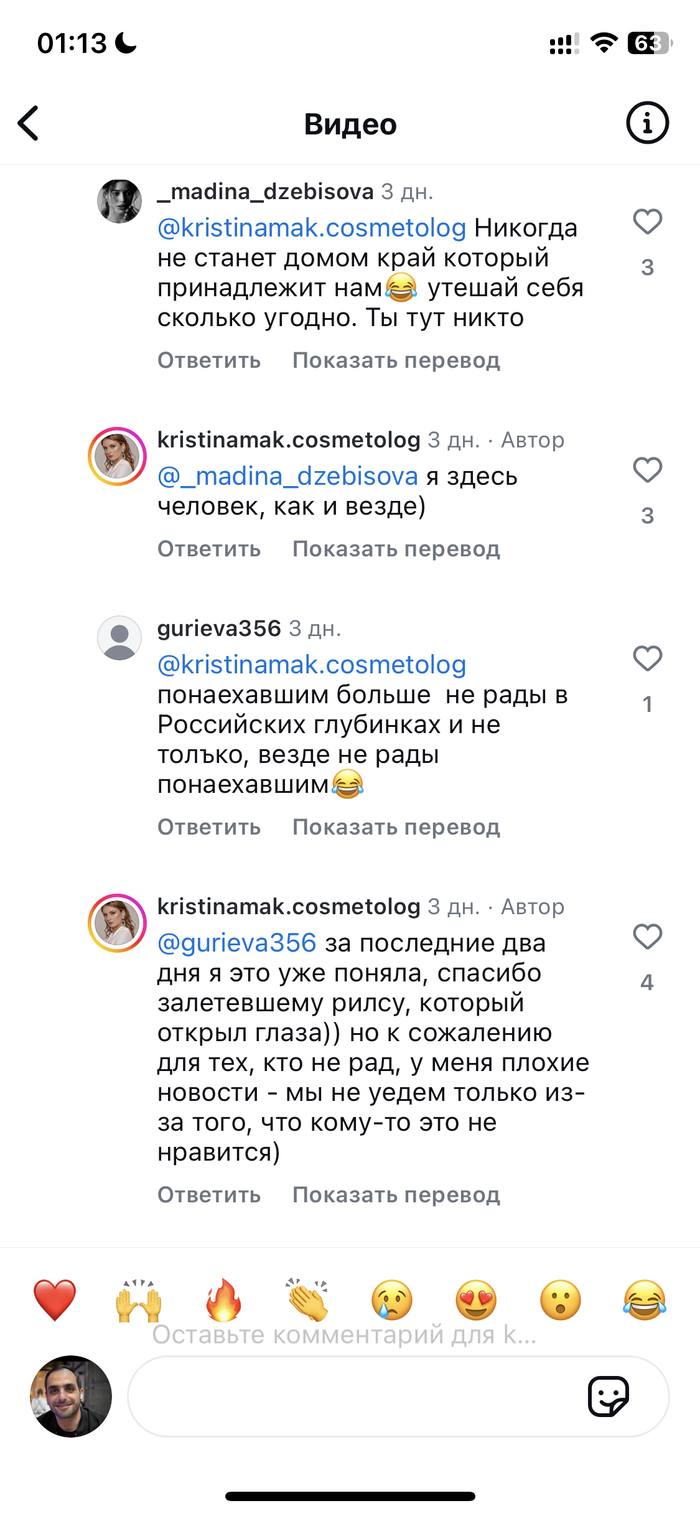
Task: Show translation of the last author reply
Action: 396,1195
